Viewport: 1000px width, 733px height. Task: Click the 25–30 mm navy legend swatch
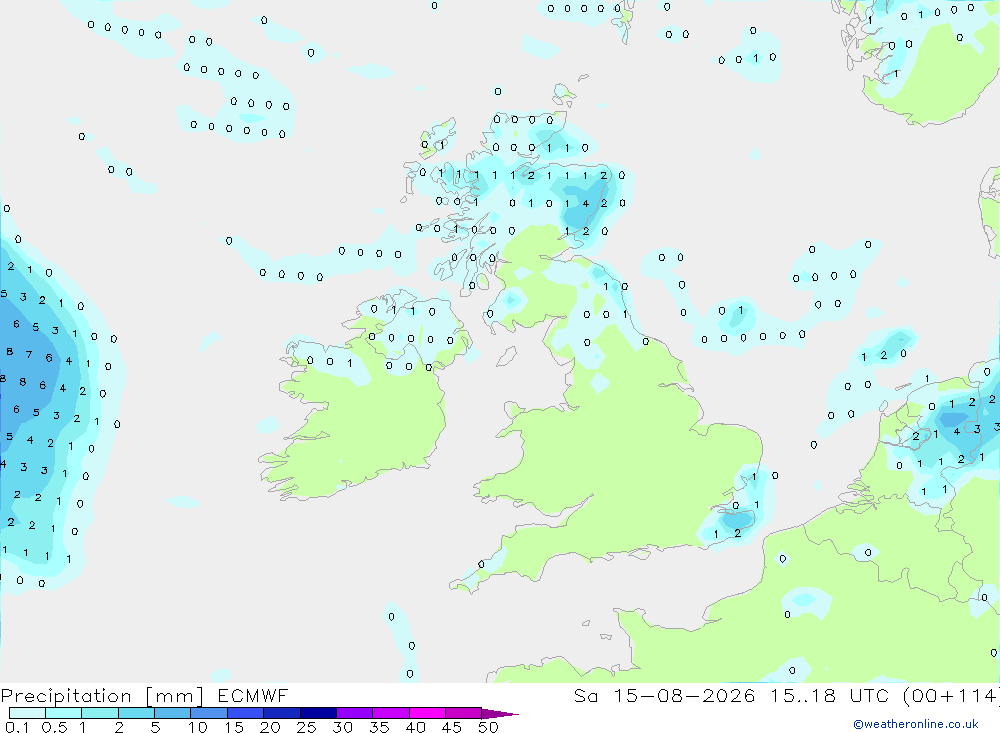pyautogui.click(x=318, y=713)
